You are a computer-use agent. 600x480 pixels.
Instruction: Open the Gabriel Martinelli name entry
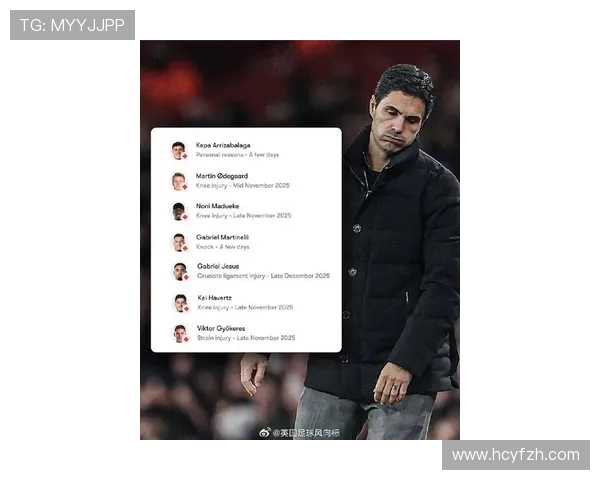click(x=223, y=237)
